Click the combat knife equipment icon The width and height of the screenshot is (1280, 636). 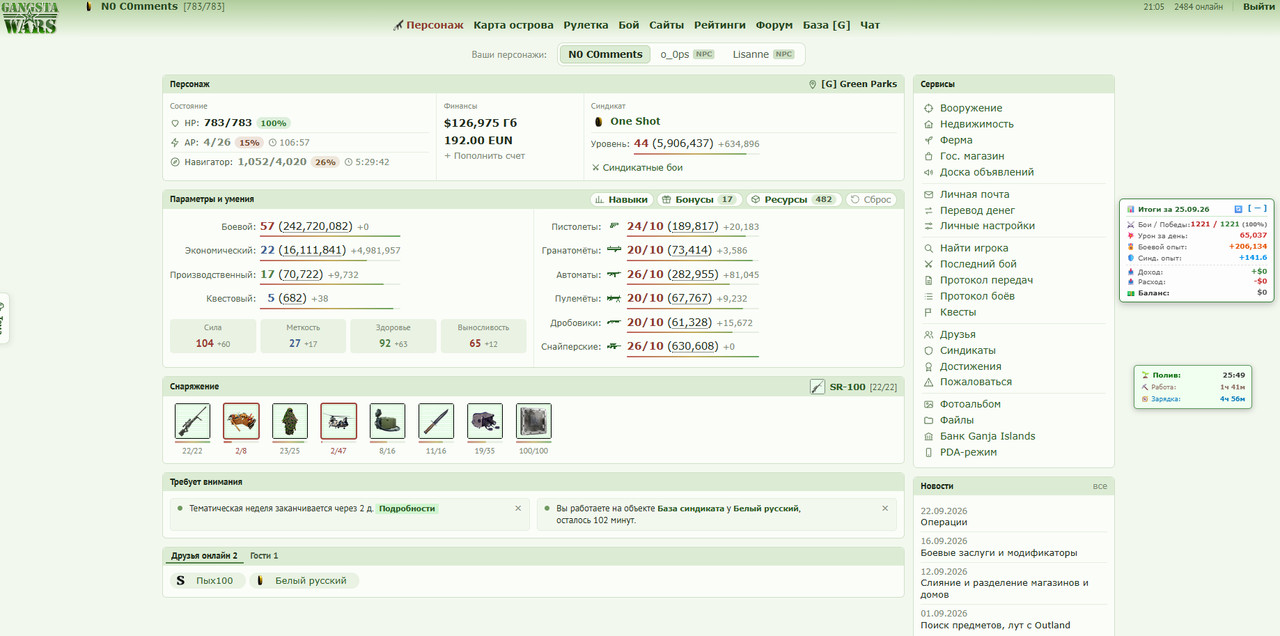point(436,422)
